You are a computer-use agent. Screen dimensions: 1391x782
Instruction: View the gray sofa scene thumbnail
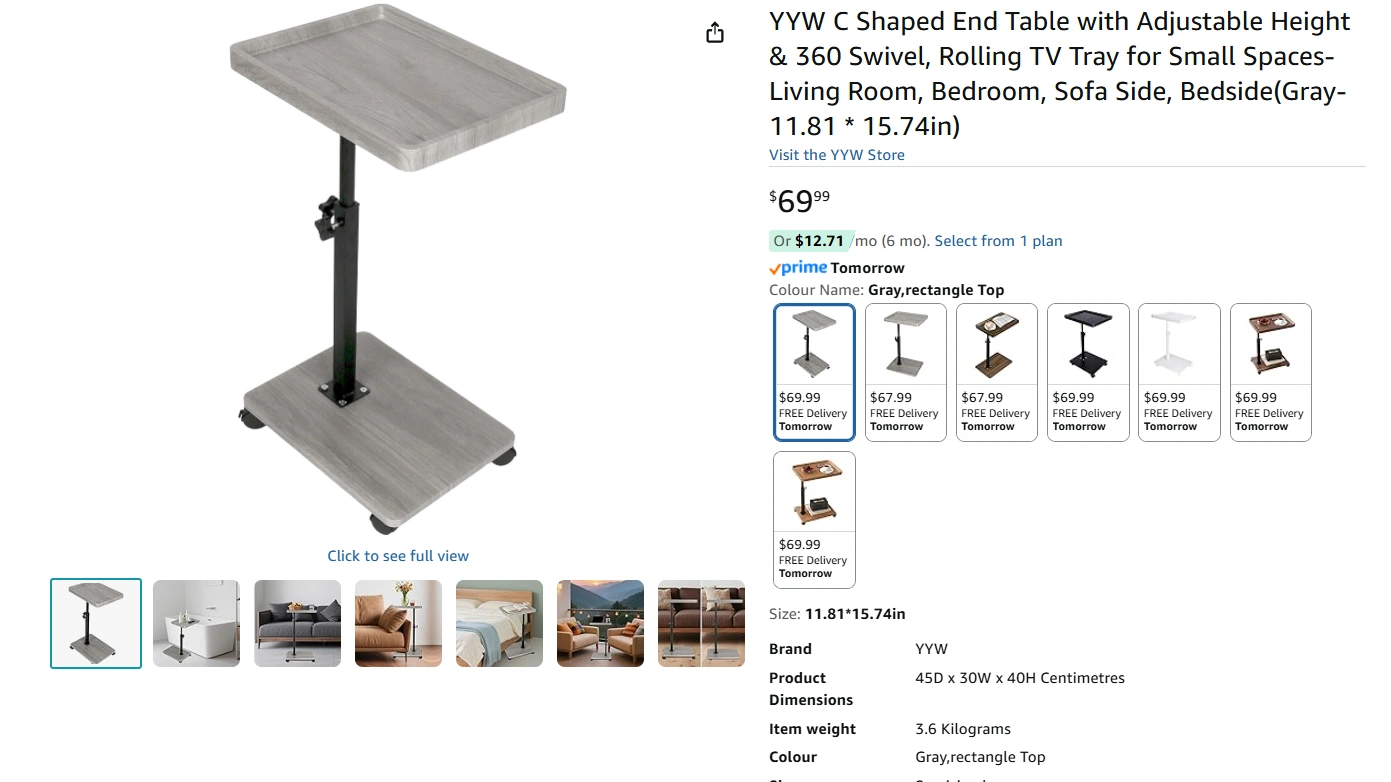298,623
